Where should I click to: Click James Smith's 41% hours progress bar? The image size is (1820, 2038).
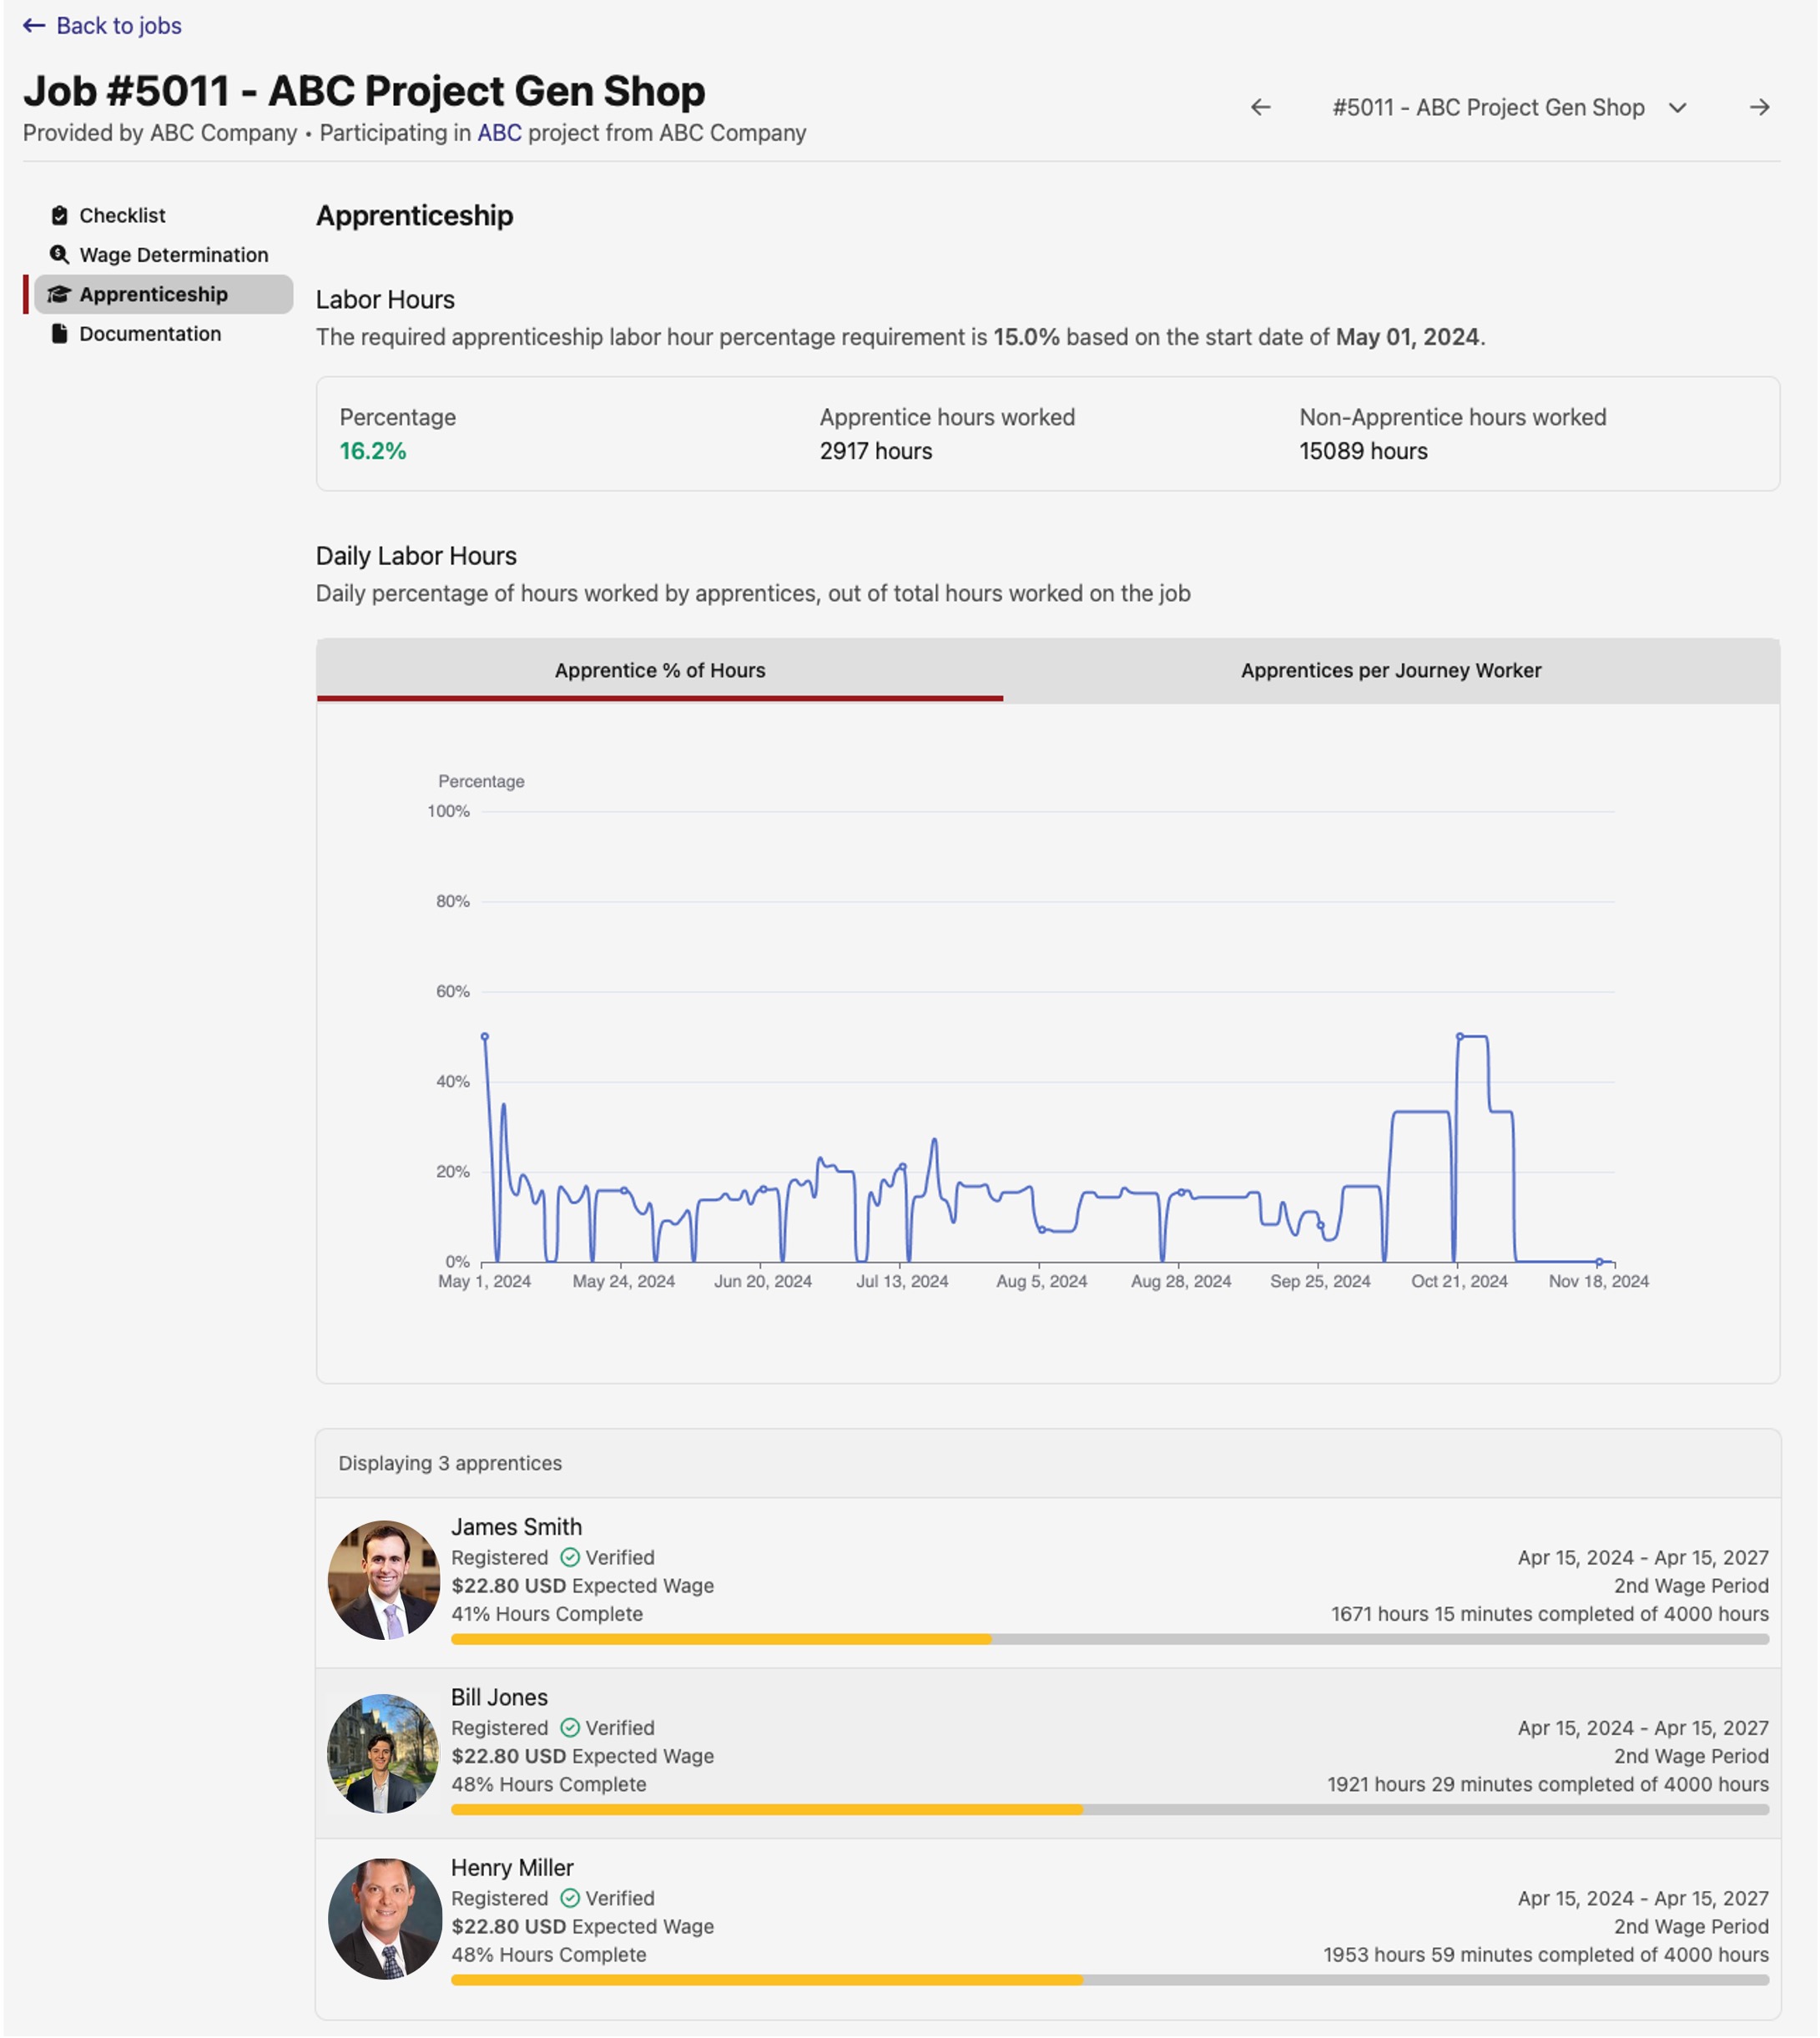coord(1110,1640)
